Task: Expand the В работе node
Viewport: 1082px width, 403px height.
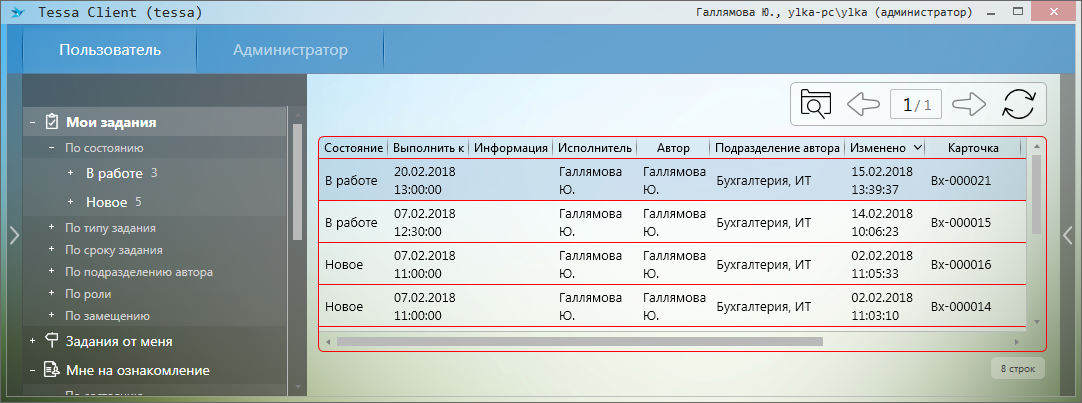Action: coord(70,174)
